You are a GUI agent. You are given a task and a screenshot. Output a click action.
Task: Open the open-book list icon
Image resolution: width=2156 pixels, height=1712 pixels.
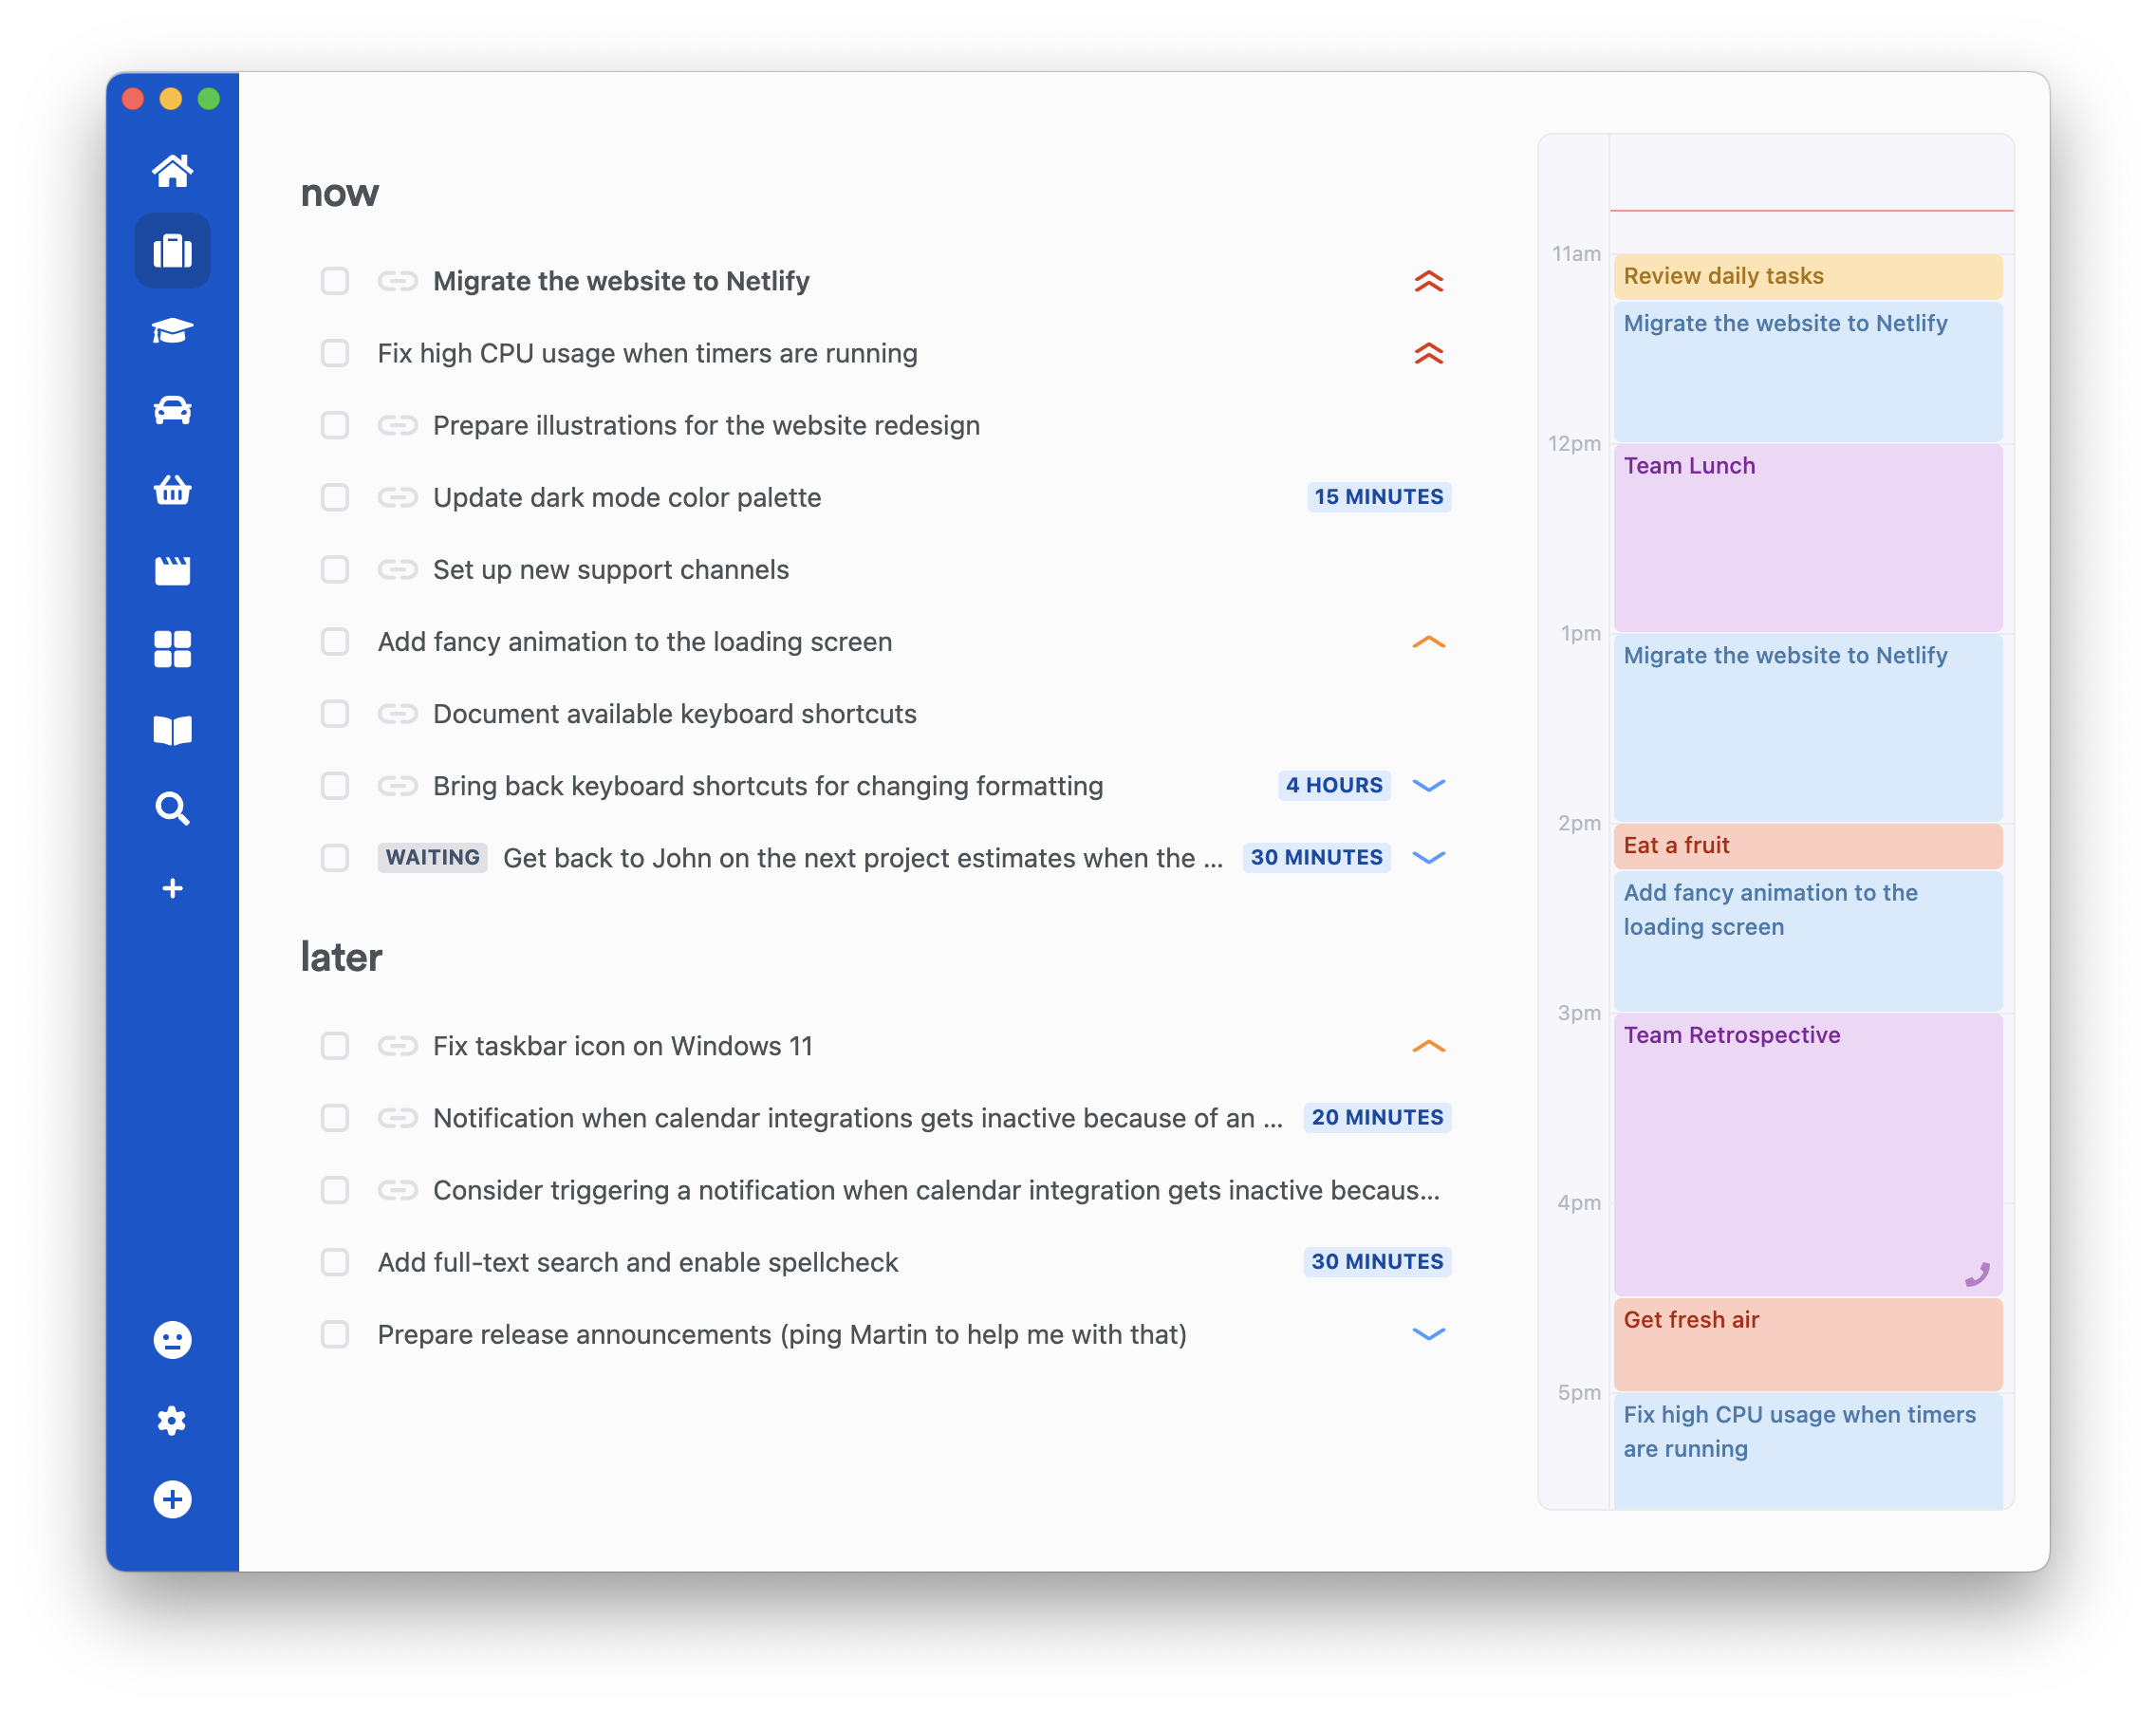pos(172,730)
